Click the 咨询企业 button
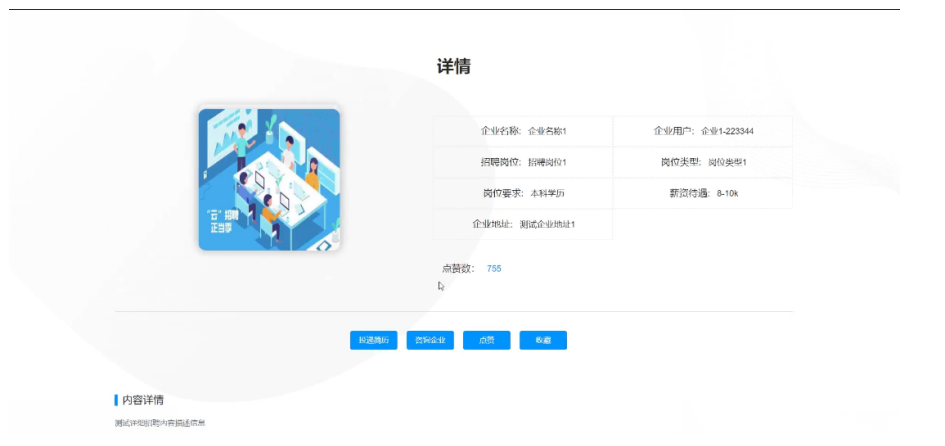This screenshot has width=945, height=446. tap(430, 340)
